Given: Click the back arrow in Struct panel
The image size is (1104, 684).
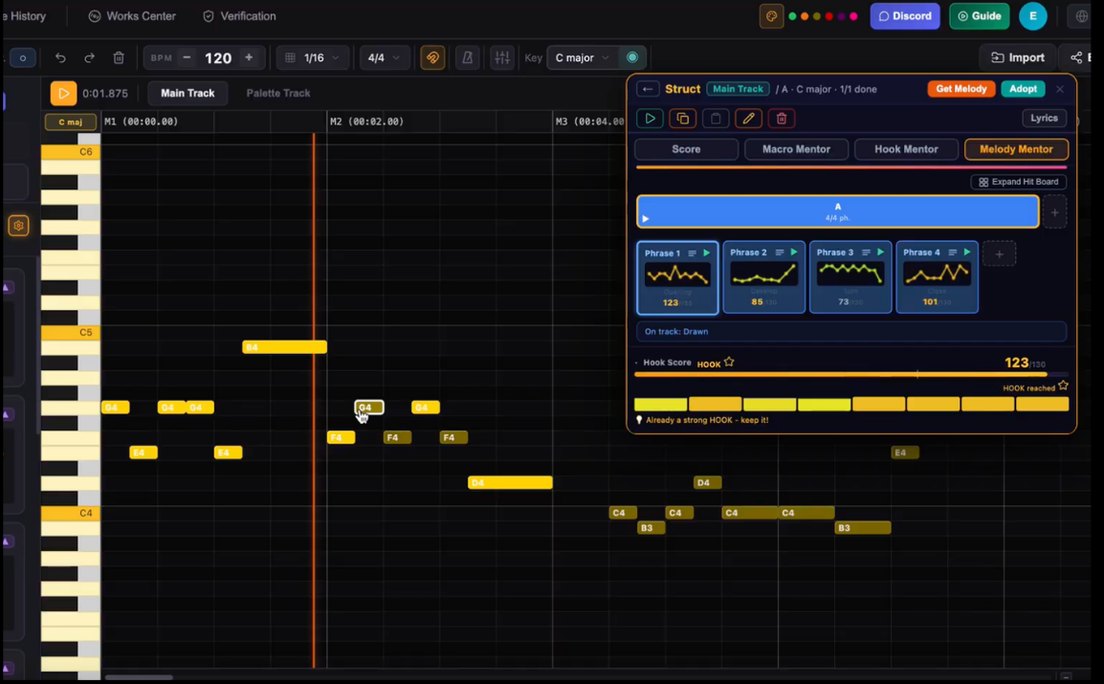Looking at the screenshot, I should click(x=647, y=89).
